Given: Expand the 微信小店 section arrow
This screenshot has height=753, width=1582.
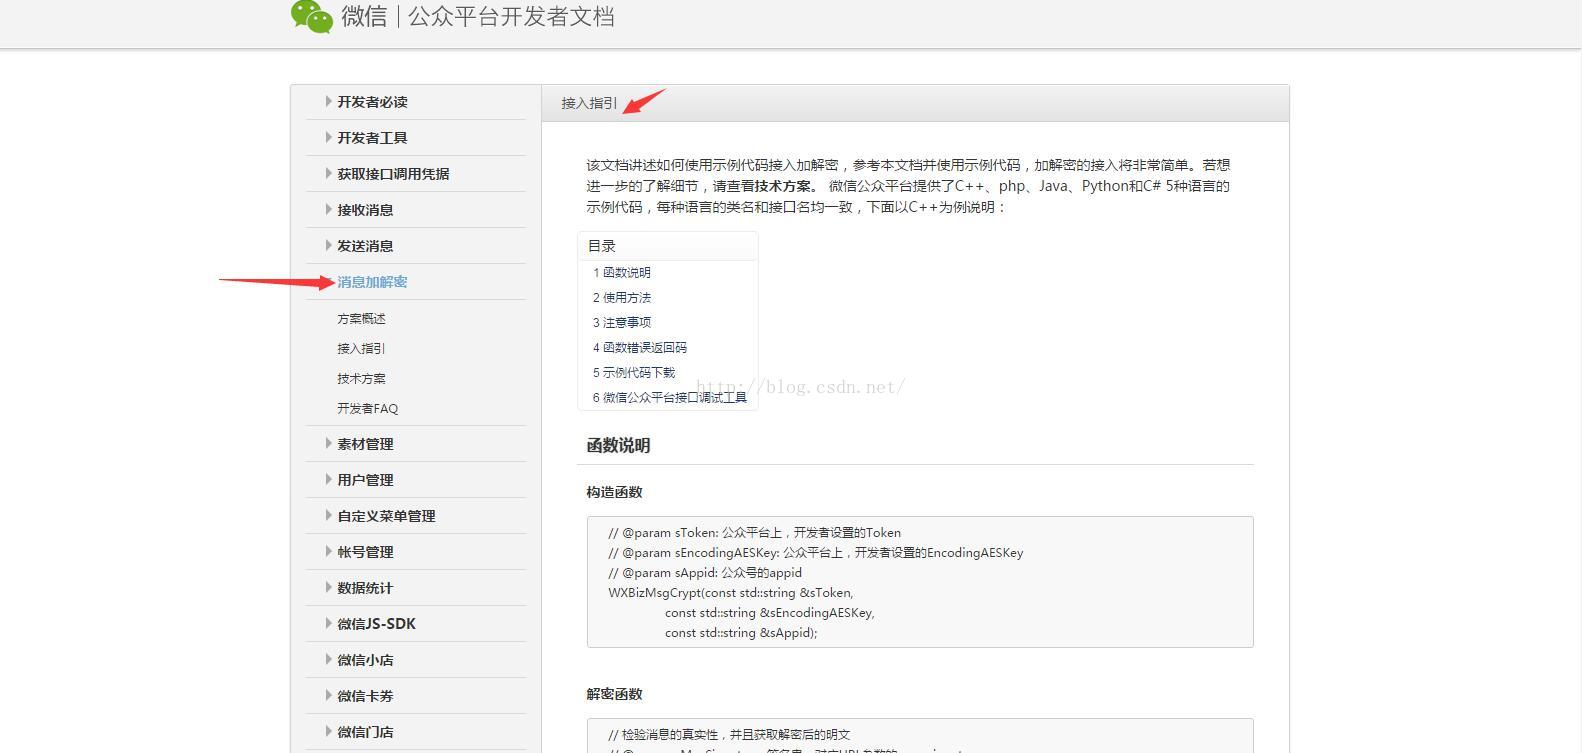Looking at the screenshot, I should click(328, 659).
